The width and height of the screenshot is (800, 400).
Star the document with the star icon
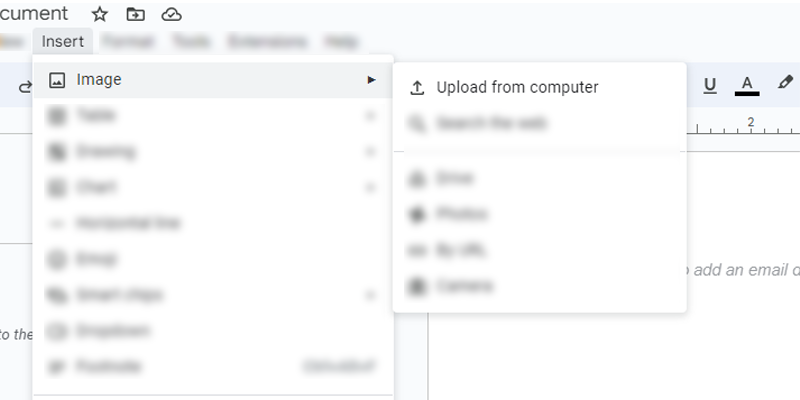(99, 14)
